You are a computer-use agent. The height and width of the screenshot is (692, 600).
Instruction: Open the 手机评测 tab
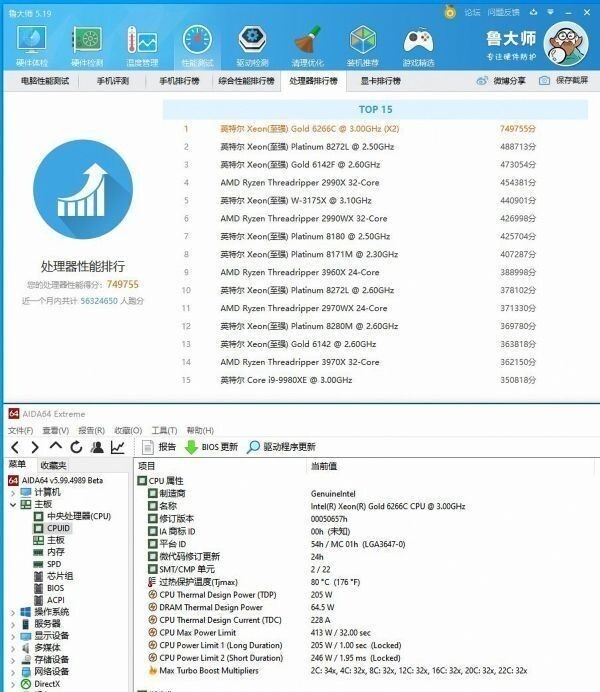tap(113, 81)
